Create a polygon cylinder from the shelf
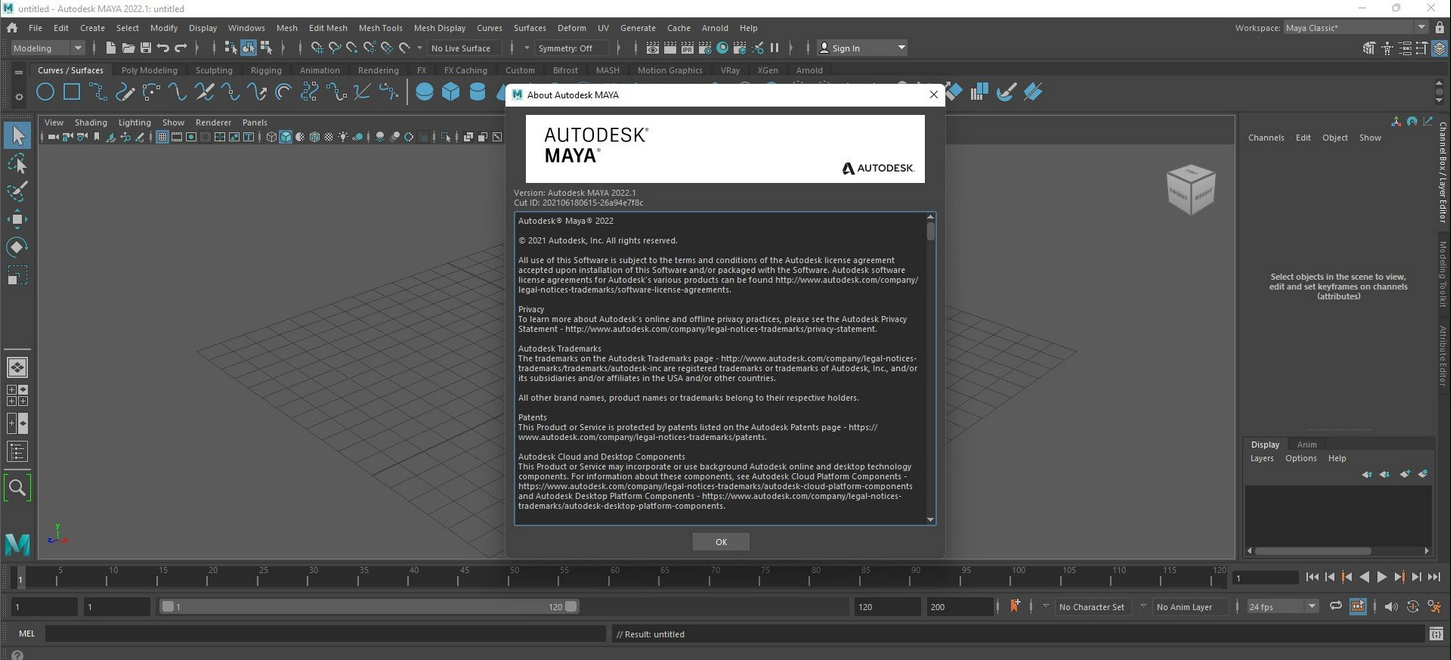 (478, 92)
